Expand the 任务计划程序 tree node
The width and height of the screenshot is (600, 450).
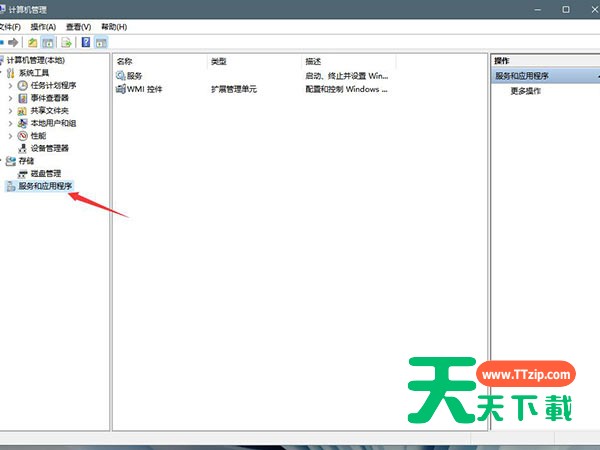pos(10,86)
